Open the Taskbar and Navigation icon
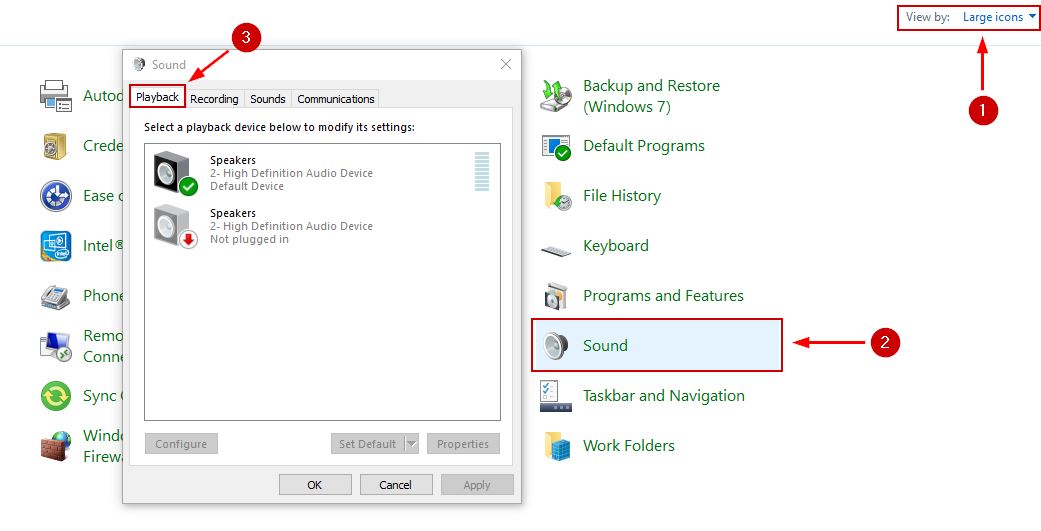The height and width of the screenshot is (531, 1041). pyautogui.click(x=556, y=396)
